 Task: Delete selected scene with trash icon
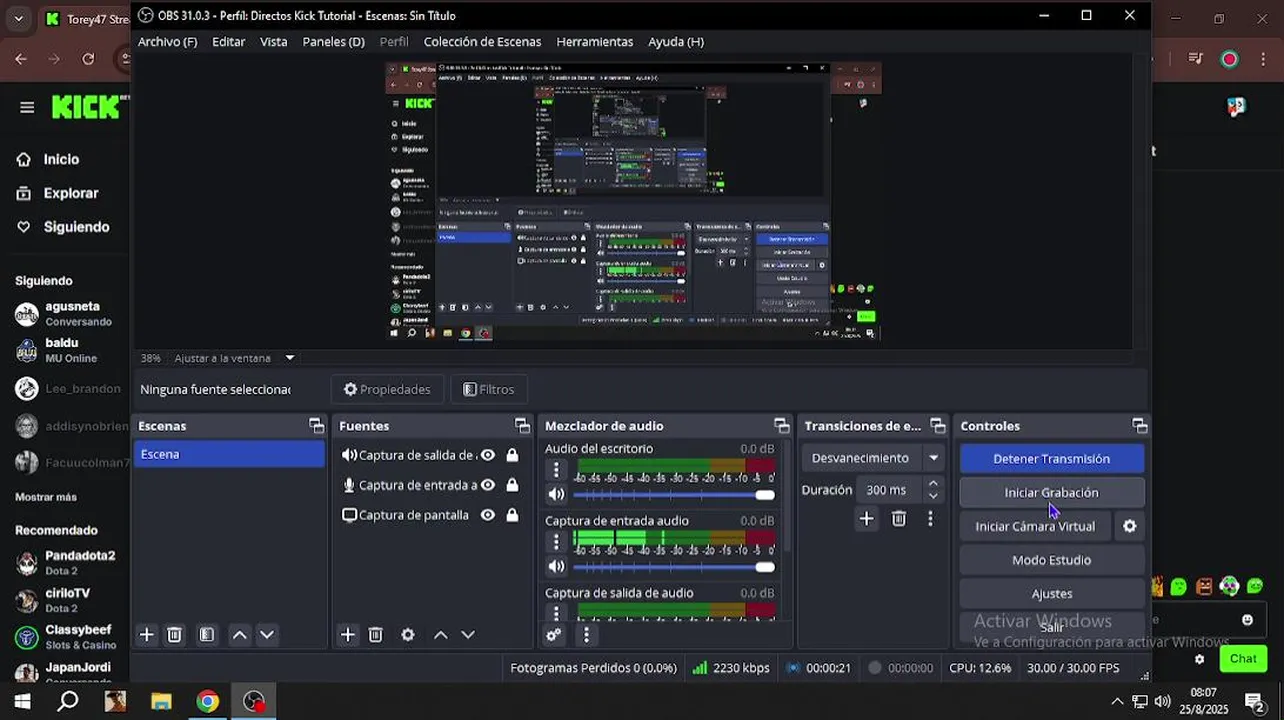coord(175,635)
